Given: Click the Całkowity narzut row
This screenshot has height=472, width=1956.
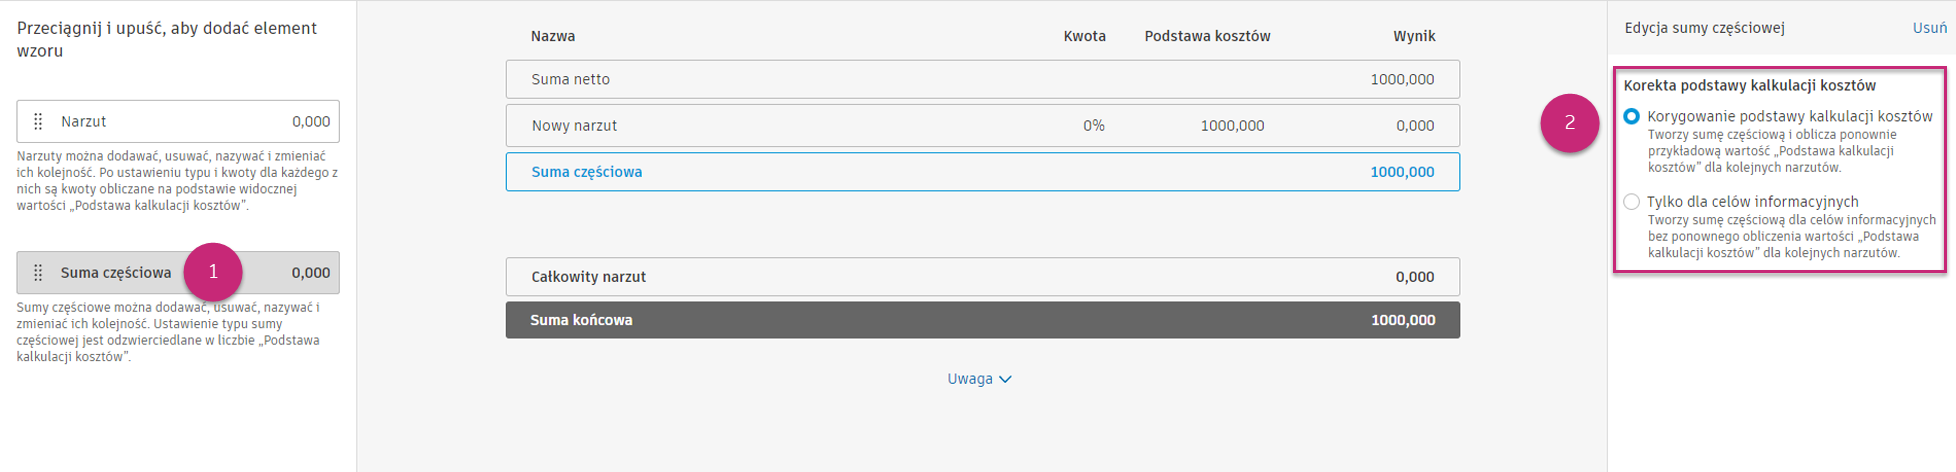Looking at the screenshot, I should 982,277.
